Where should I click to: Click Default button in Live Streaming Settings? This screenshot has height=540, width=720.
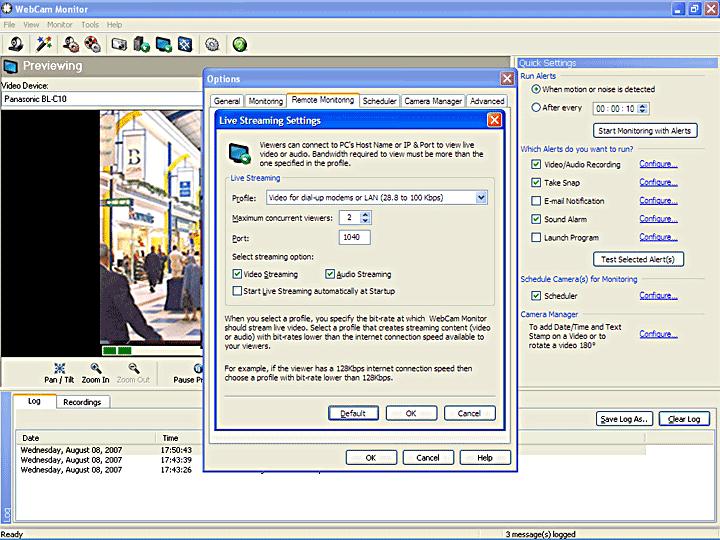click(353, 413)
